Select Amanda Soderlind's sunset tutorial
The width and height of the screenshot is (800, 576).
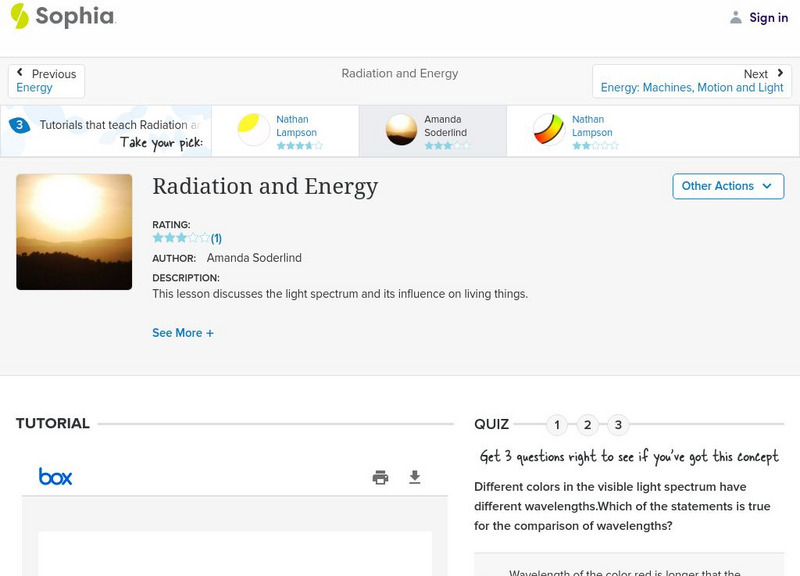pyautogui.click(x=433, y=131)
